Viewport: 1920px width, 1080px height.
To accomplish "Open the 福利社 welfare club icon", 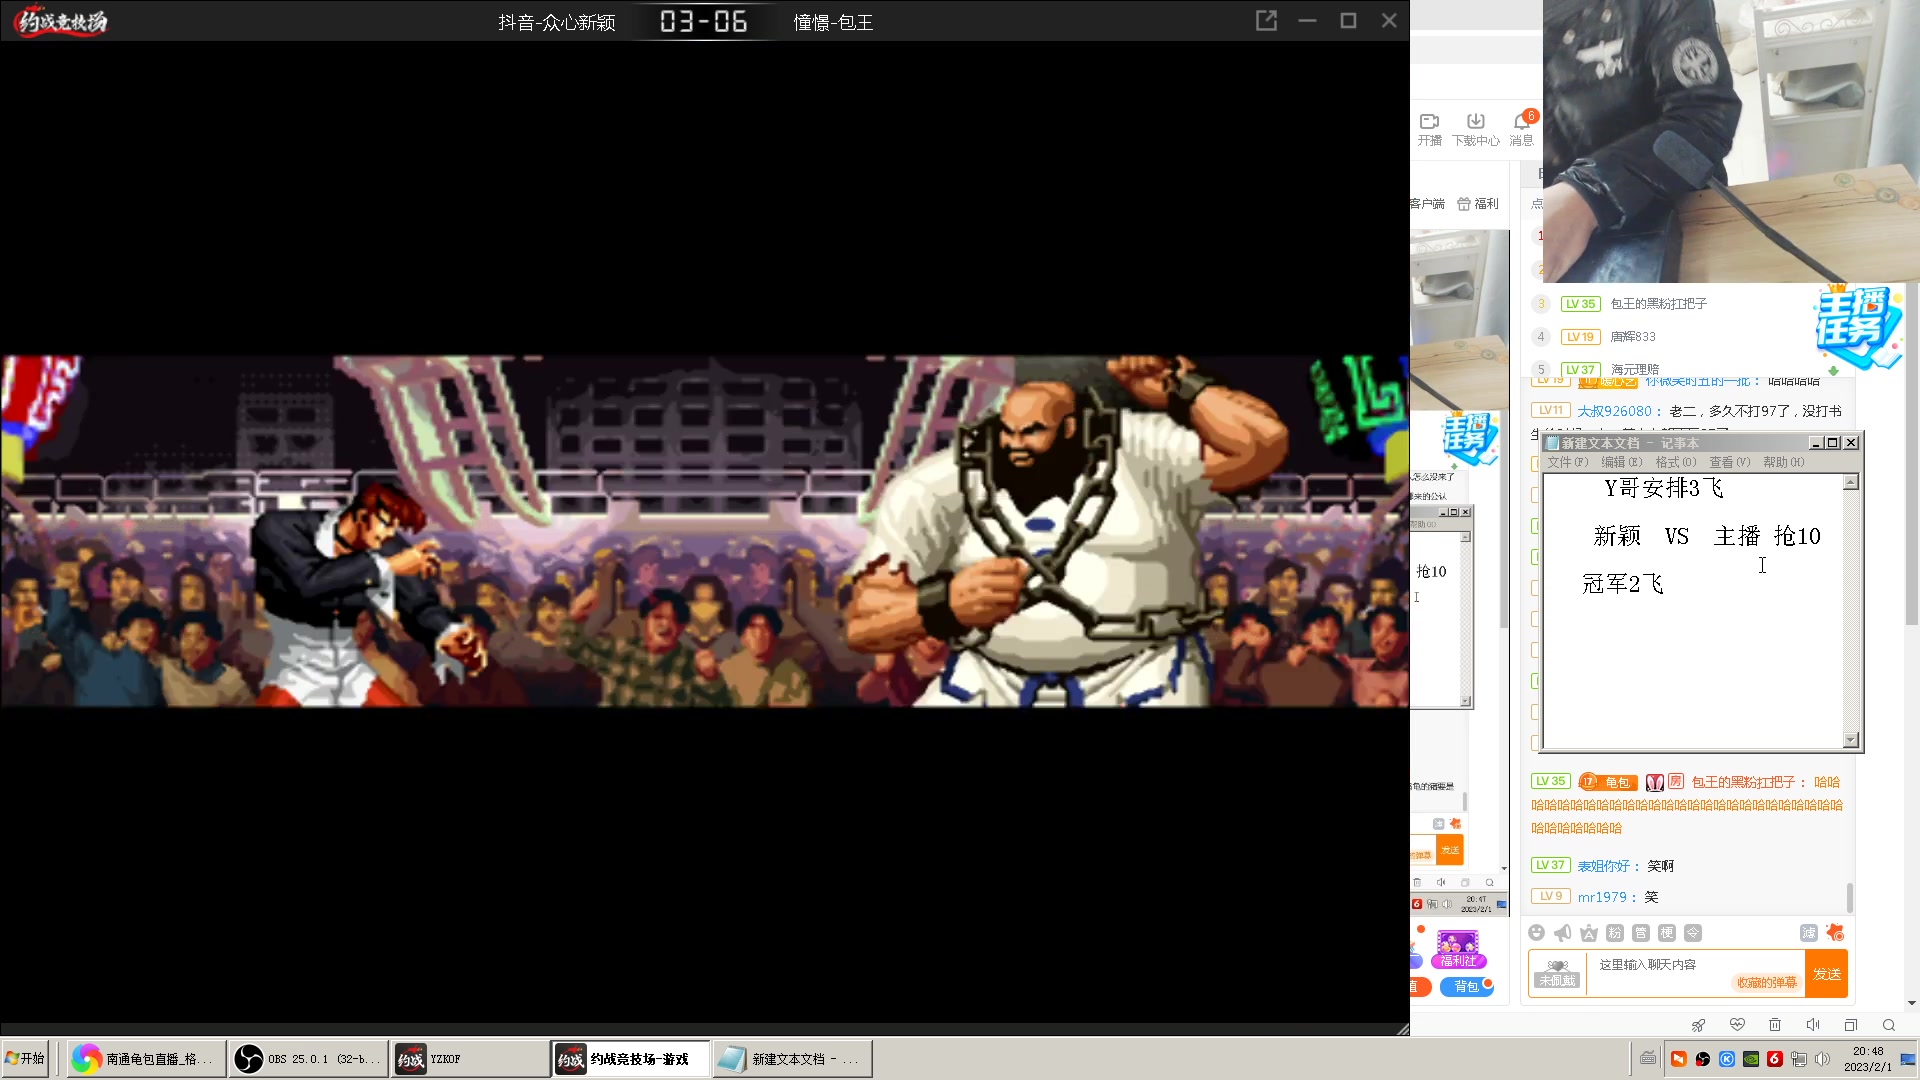I will [x=1458, y=949].
